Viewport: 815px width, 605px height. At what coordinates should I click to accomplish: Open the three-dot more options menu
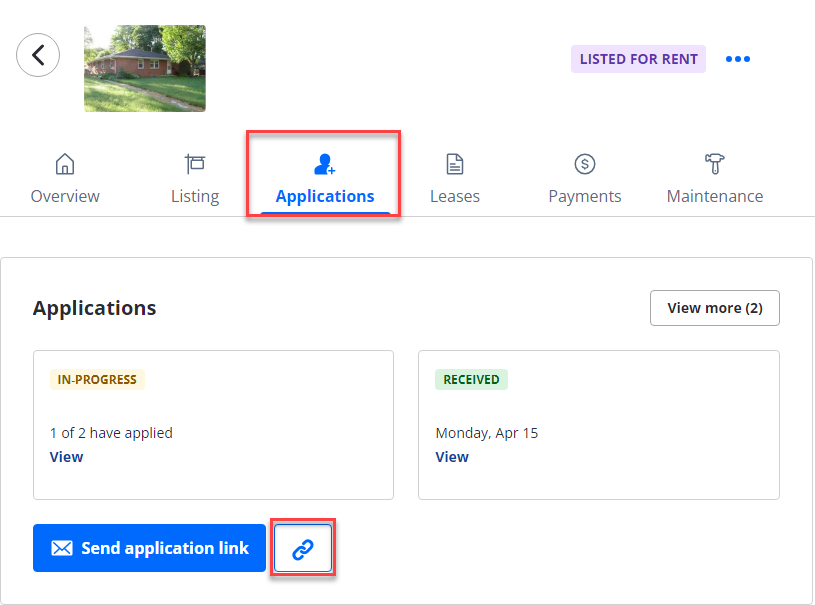(x=737, y=59)
